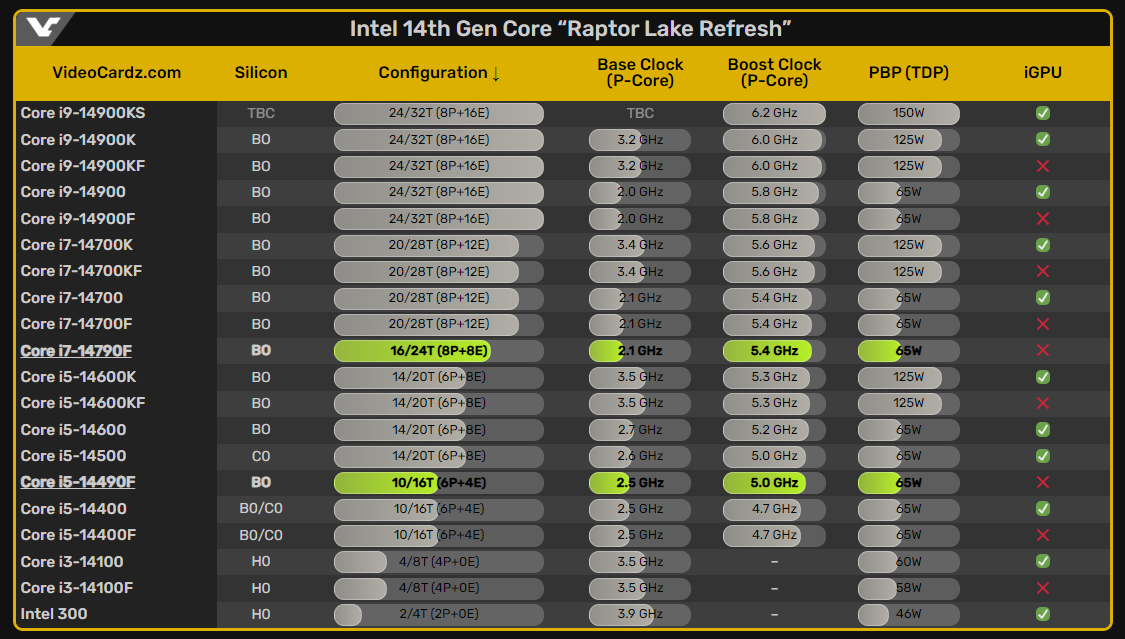Click the red iGPU cross for Core i9-14900F

pyautogui.click(x=1042, y=219)
